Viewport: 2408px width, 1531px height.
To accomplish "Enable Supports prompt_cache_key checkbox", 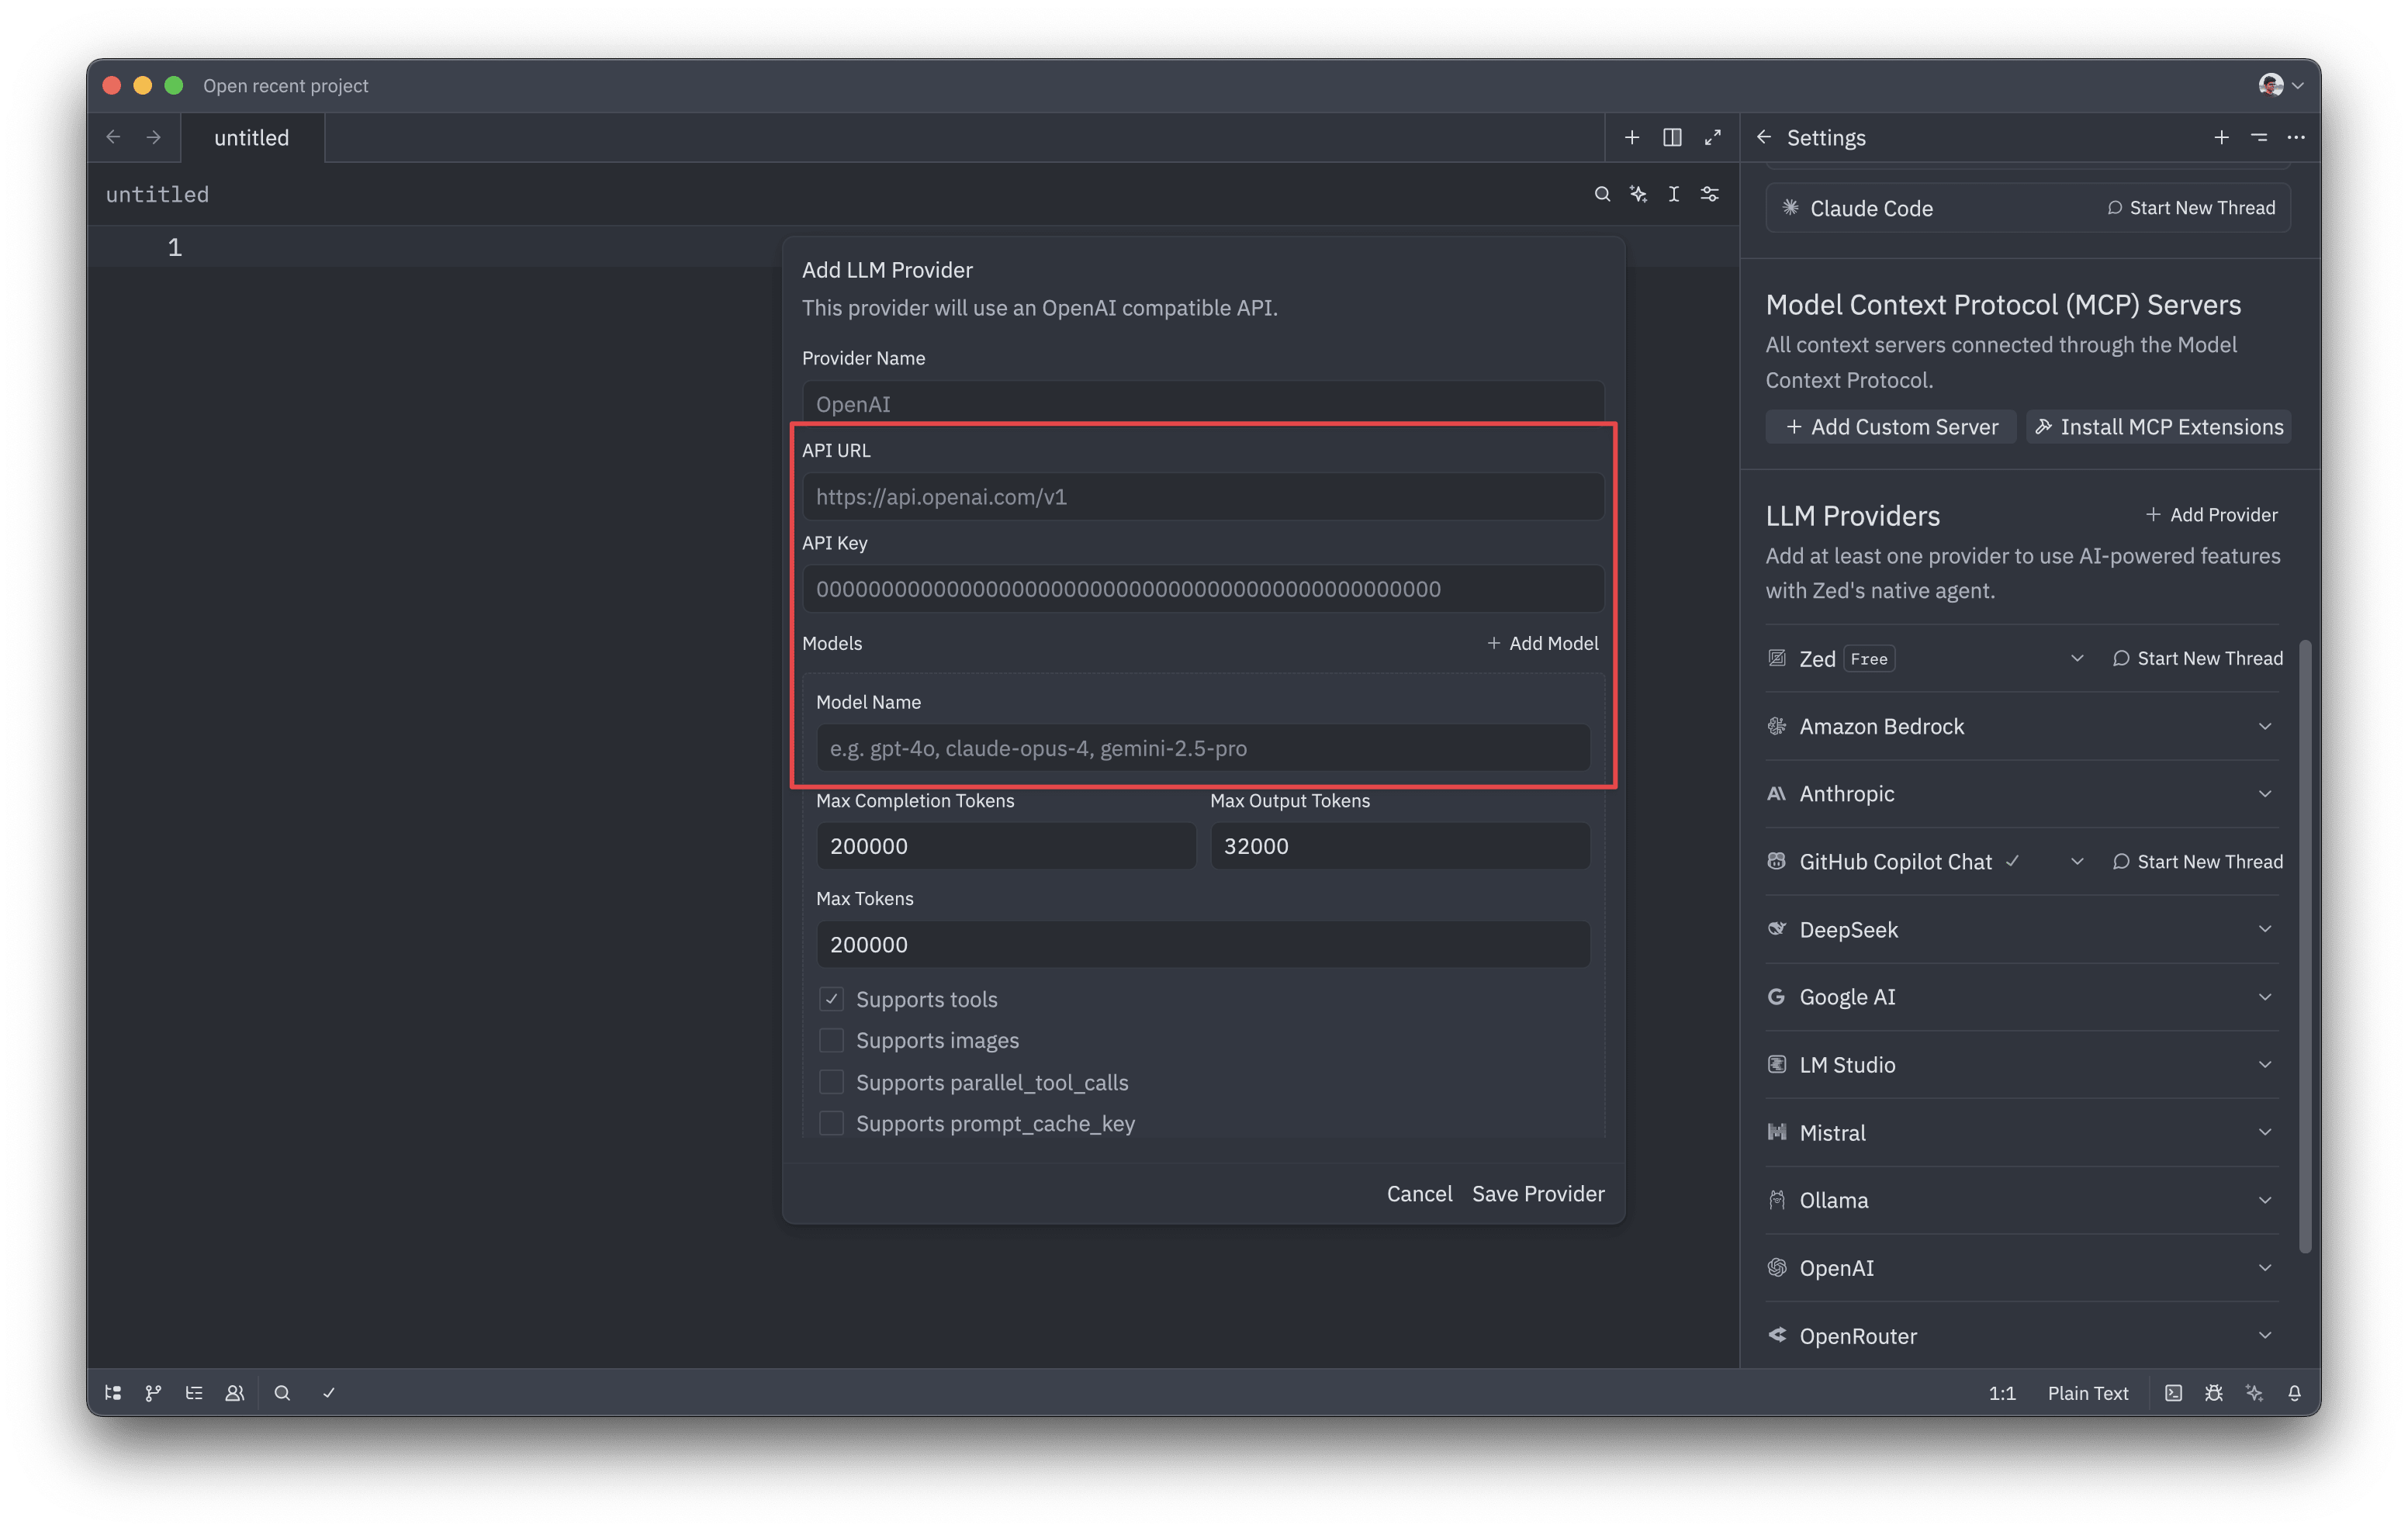I will click(831, 1123).
